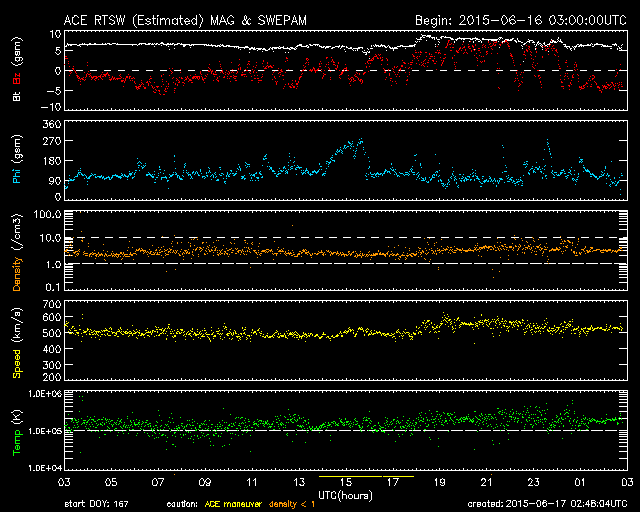Click the hour 09 tick label
The width and height of the screenshot is (640, 512).
tap(205, 482)
